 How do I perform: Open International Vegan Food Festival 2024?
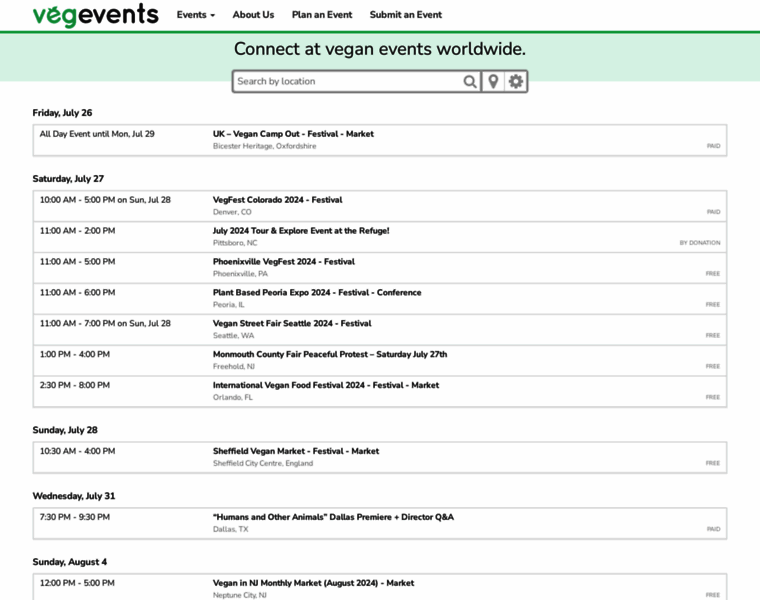click(x=326, y=385)
